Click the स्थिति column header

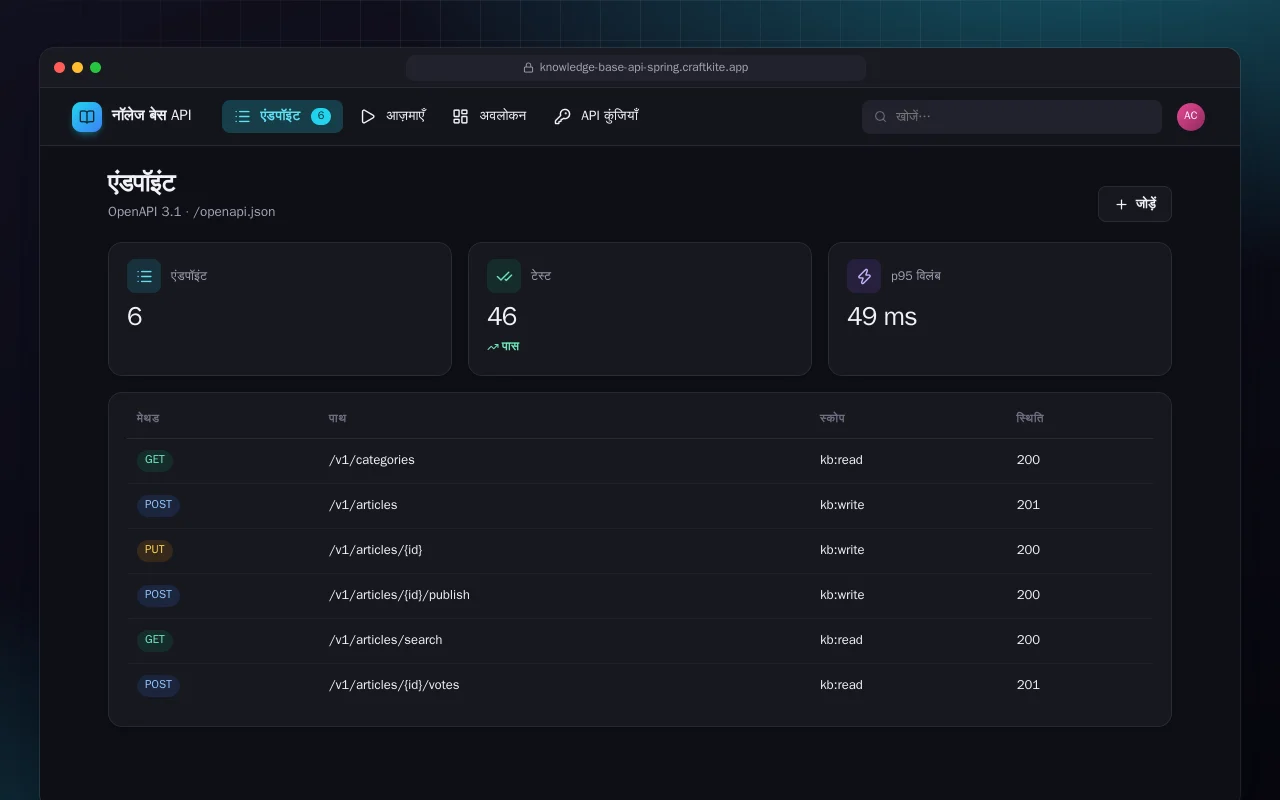[x=1030, y=418]
